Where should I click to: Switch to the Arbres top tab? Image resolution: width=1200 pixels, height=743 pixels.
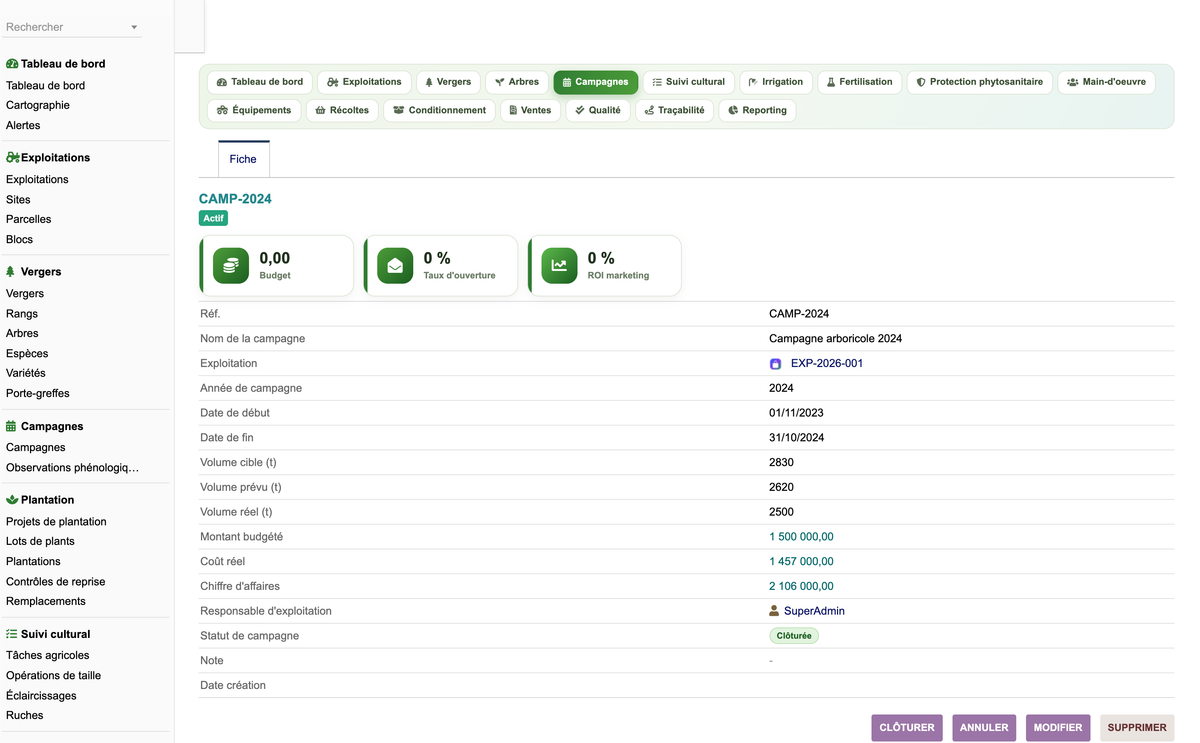tap(517, 82)
